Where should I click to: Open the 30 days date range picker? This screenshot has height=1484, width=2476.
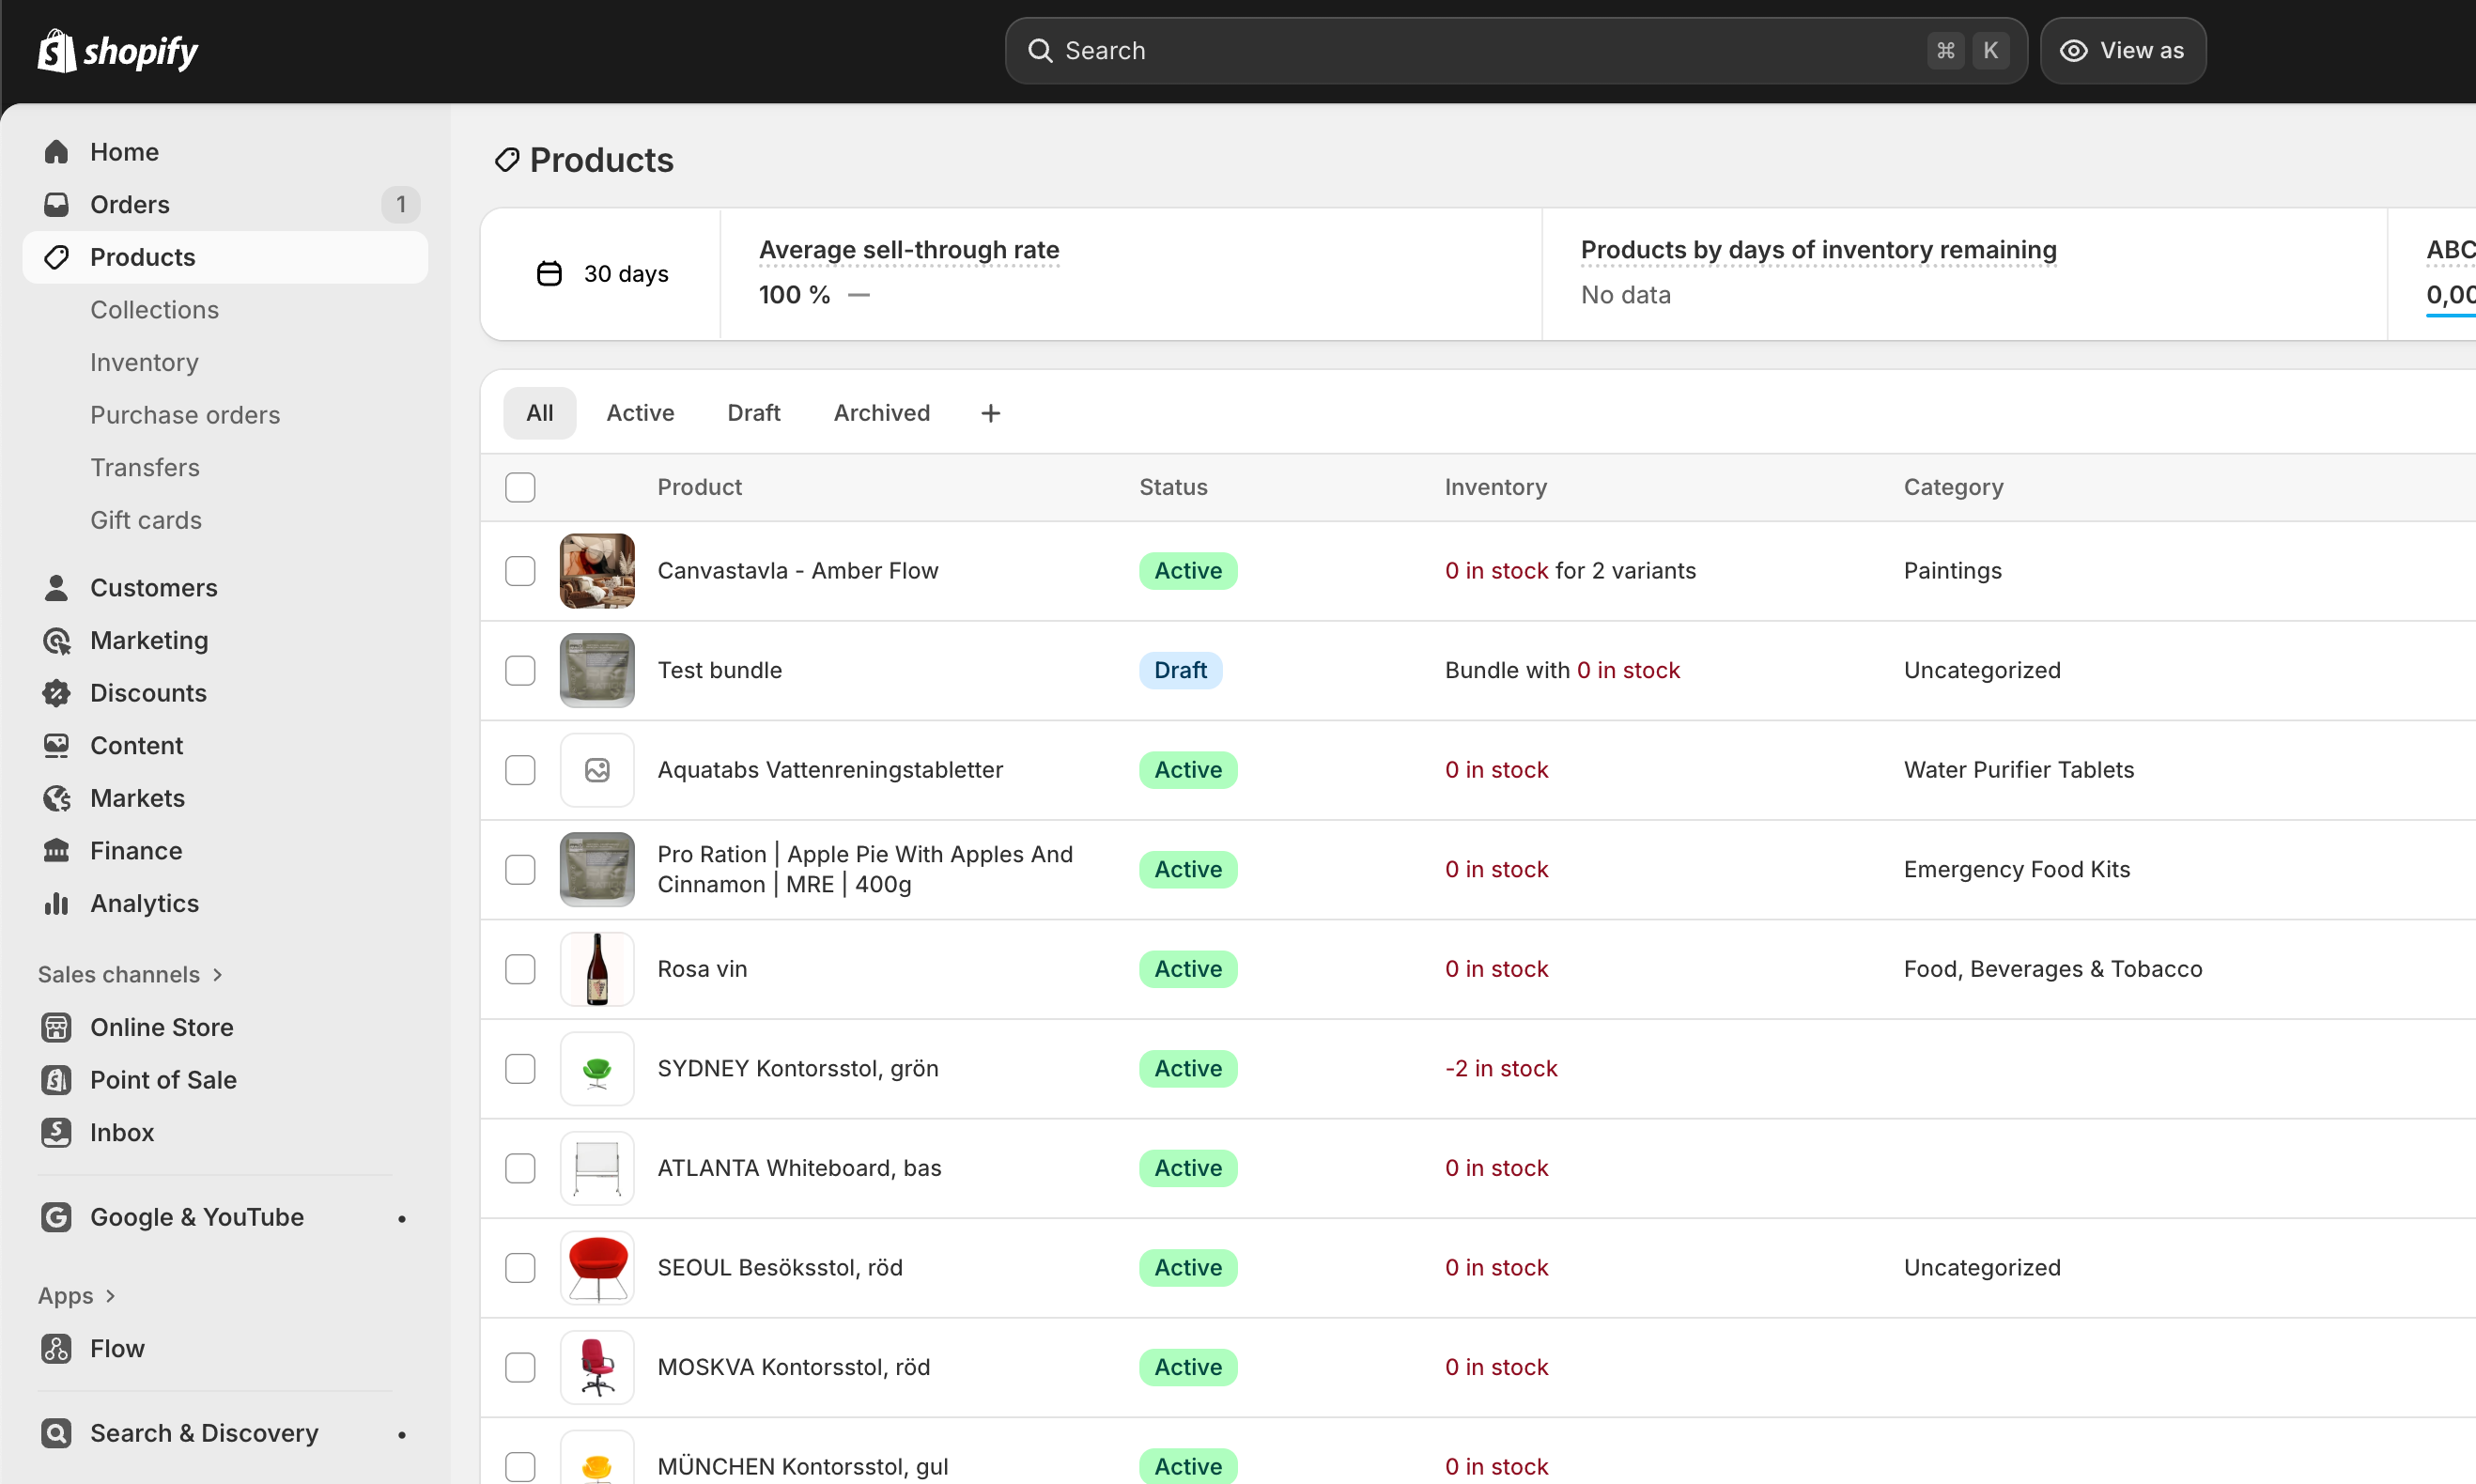click(x=602, y=274)
